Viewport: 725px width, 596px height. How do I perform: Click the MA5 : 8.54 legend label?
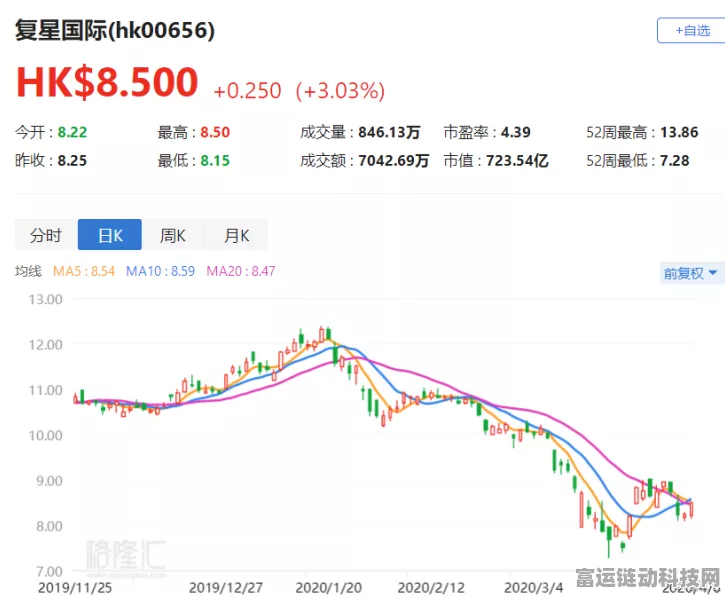pos(84,271)
